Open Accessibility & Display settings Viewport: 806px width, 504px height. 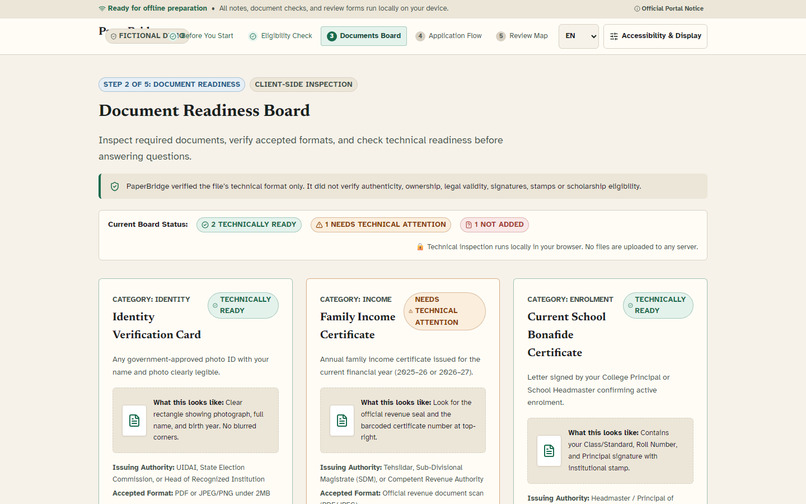click(x=655, y=36)
